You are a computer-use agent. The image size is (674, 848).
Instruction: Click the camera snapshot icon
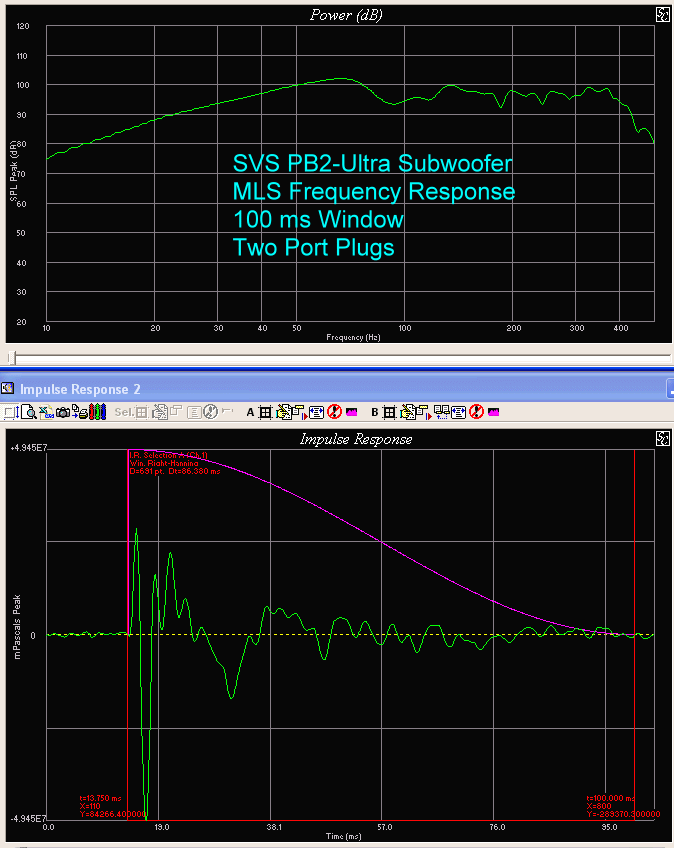coord(63,413)
